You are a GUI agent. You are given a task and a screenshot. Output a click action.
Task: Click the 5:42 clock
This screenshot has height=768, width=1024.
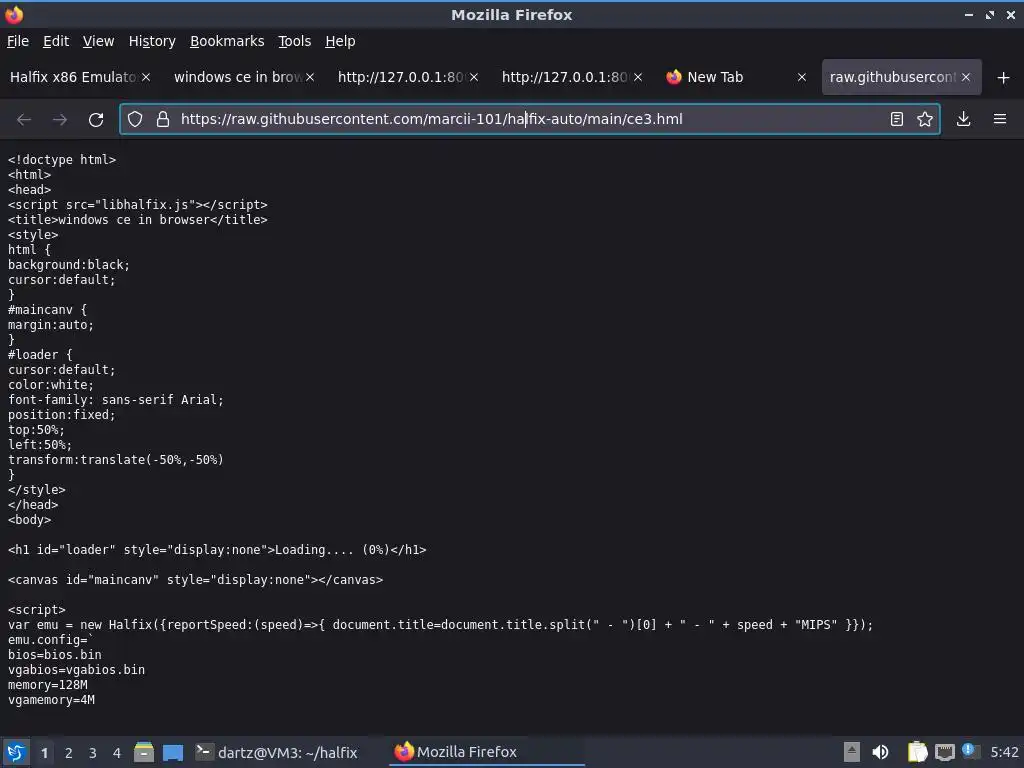click(1004, 752)
